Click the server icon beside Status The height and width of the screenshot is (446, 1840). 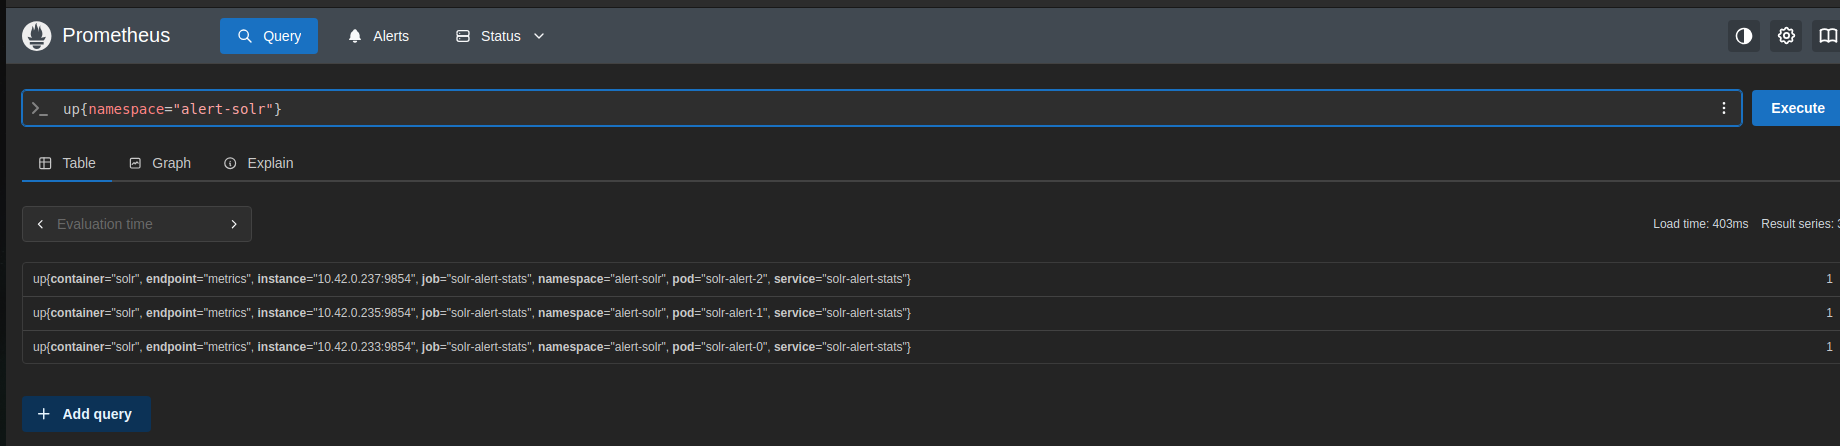click(463, 36)
